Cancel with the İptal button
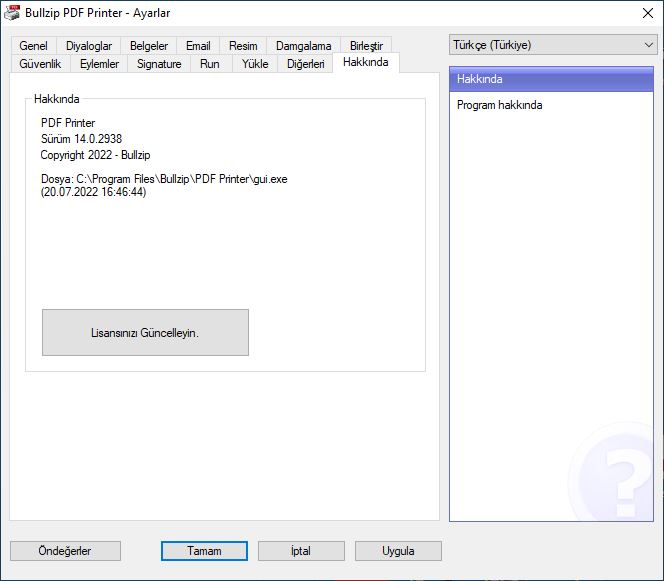Screen dimensions: 664x581 click(x=301, y=551)
